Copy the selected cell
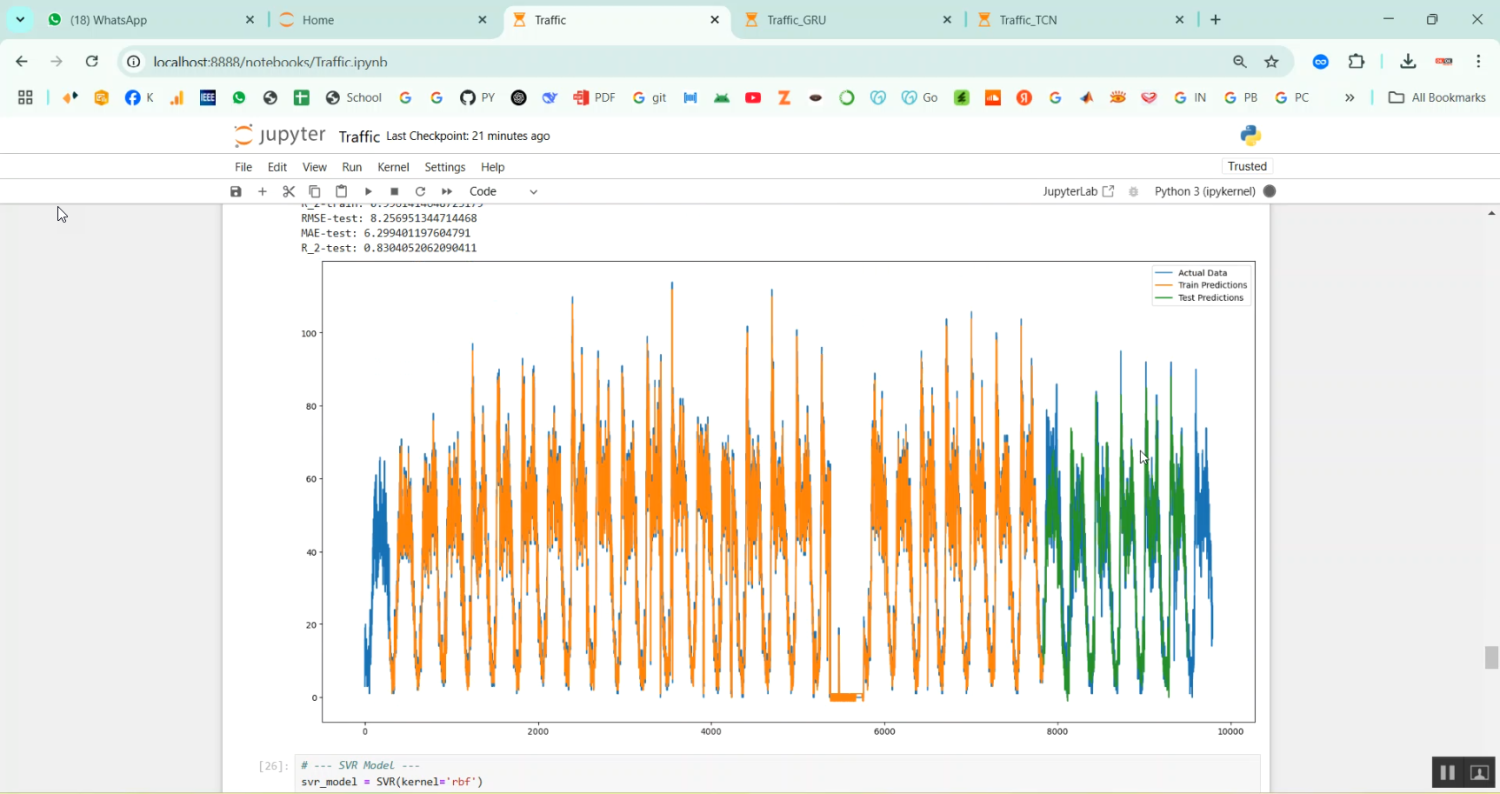The width and height of the screenshot is (1500, 794). (x=314, y=191)
